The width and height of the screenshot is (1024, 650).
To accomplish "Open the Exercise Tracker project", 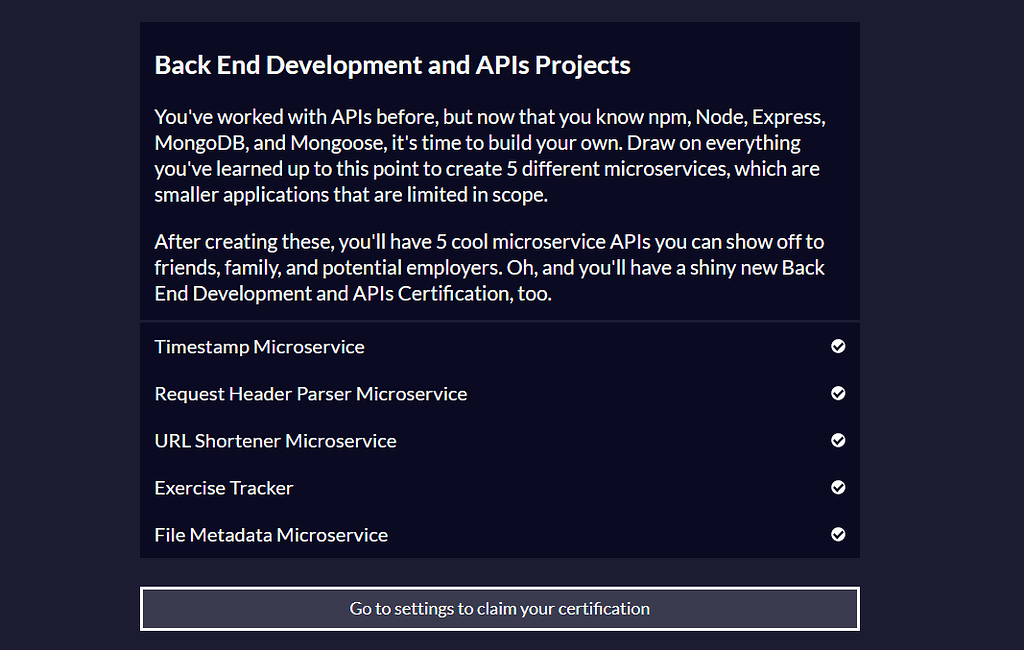I will click(223, 487).
